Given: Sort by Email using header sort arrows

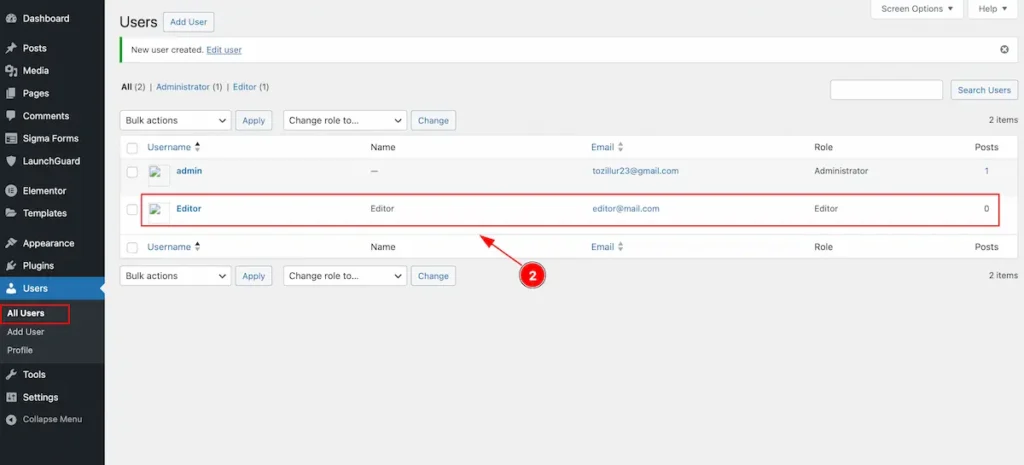Looking at the screenshot, I should [x=620, y=148].
